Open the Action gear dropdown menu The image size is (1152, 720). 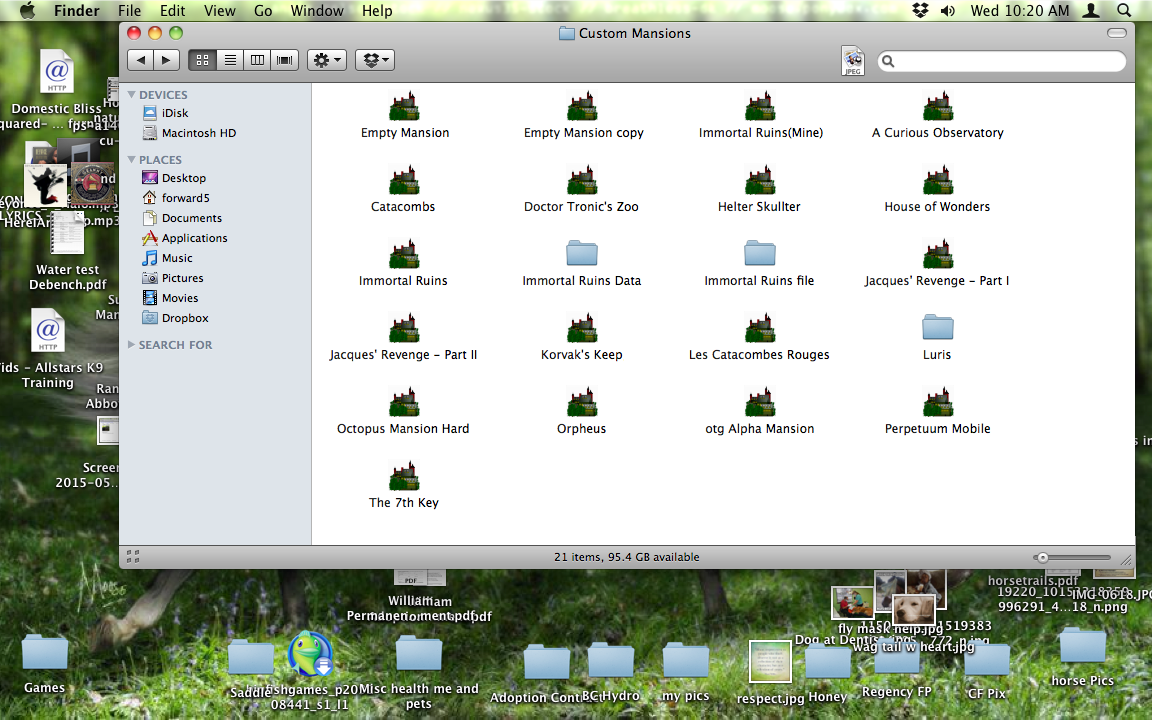click(x=327, y=60)
